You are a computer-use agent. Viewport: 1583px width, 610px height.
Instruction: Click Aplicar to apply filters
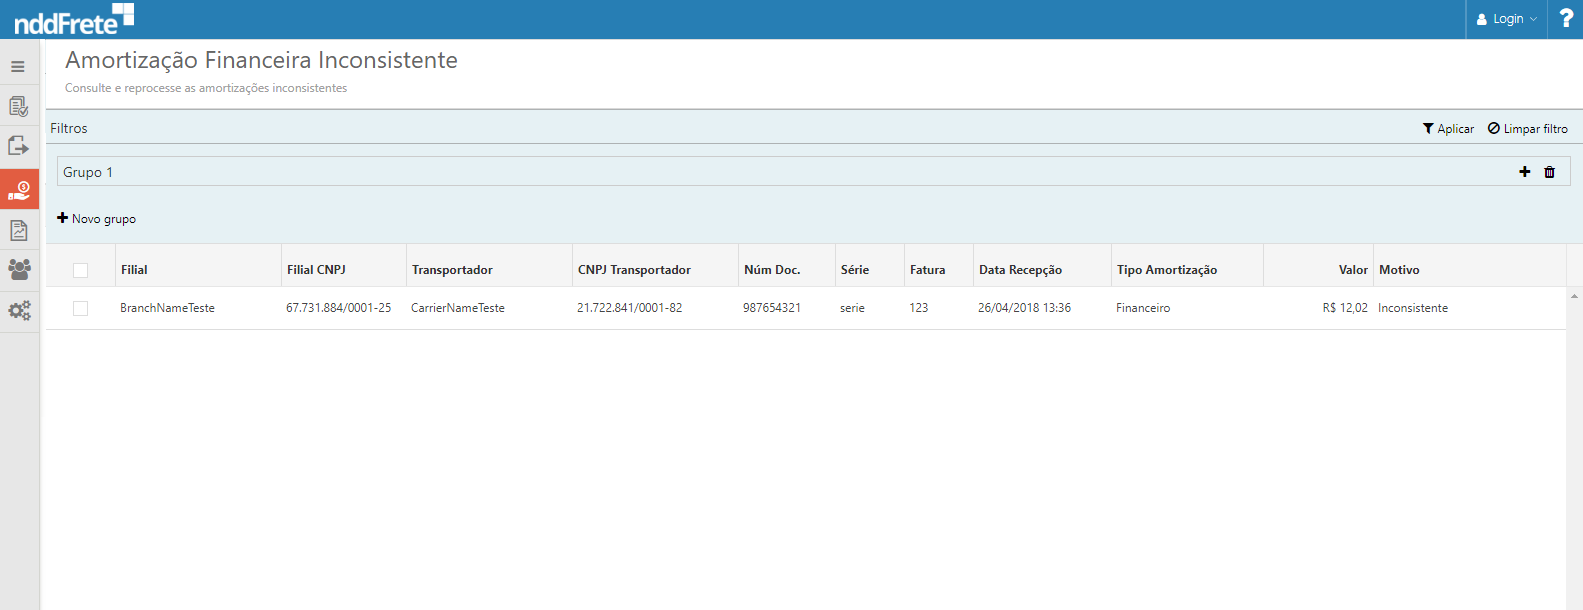coord(1448,129)
